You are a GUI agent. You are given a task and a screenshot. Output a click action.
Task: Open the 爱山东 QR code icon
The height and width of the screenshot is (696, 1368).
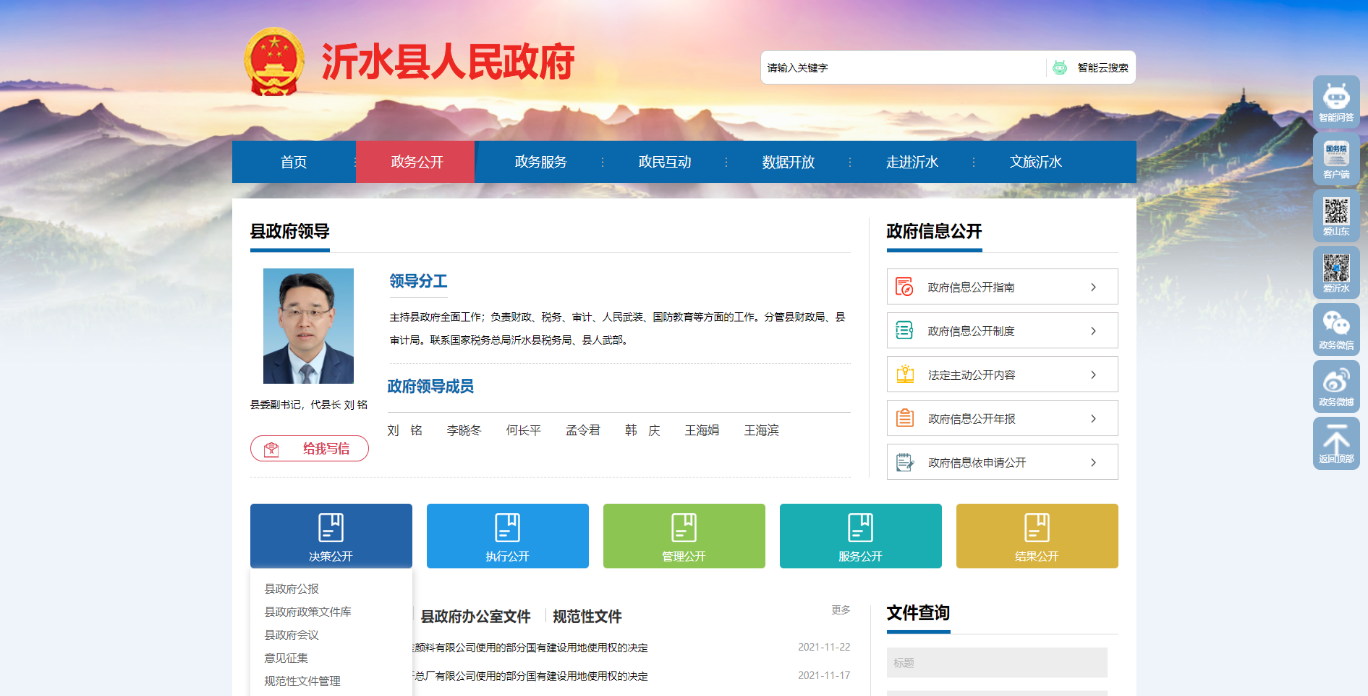click(1335, 215)
